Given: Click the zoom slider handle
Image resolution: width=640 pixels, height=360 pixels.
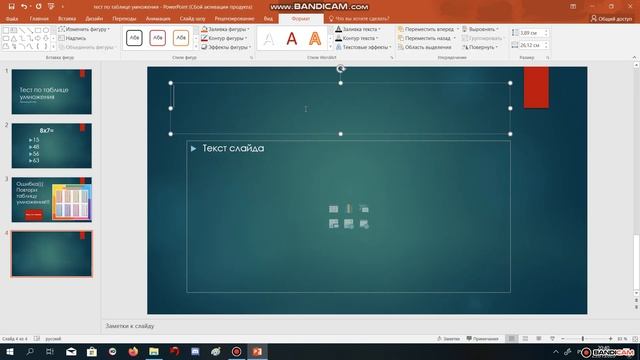Looking at the screenshot, I should 583,339.
